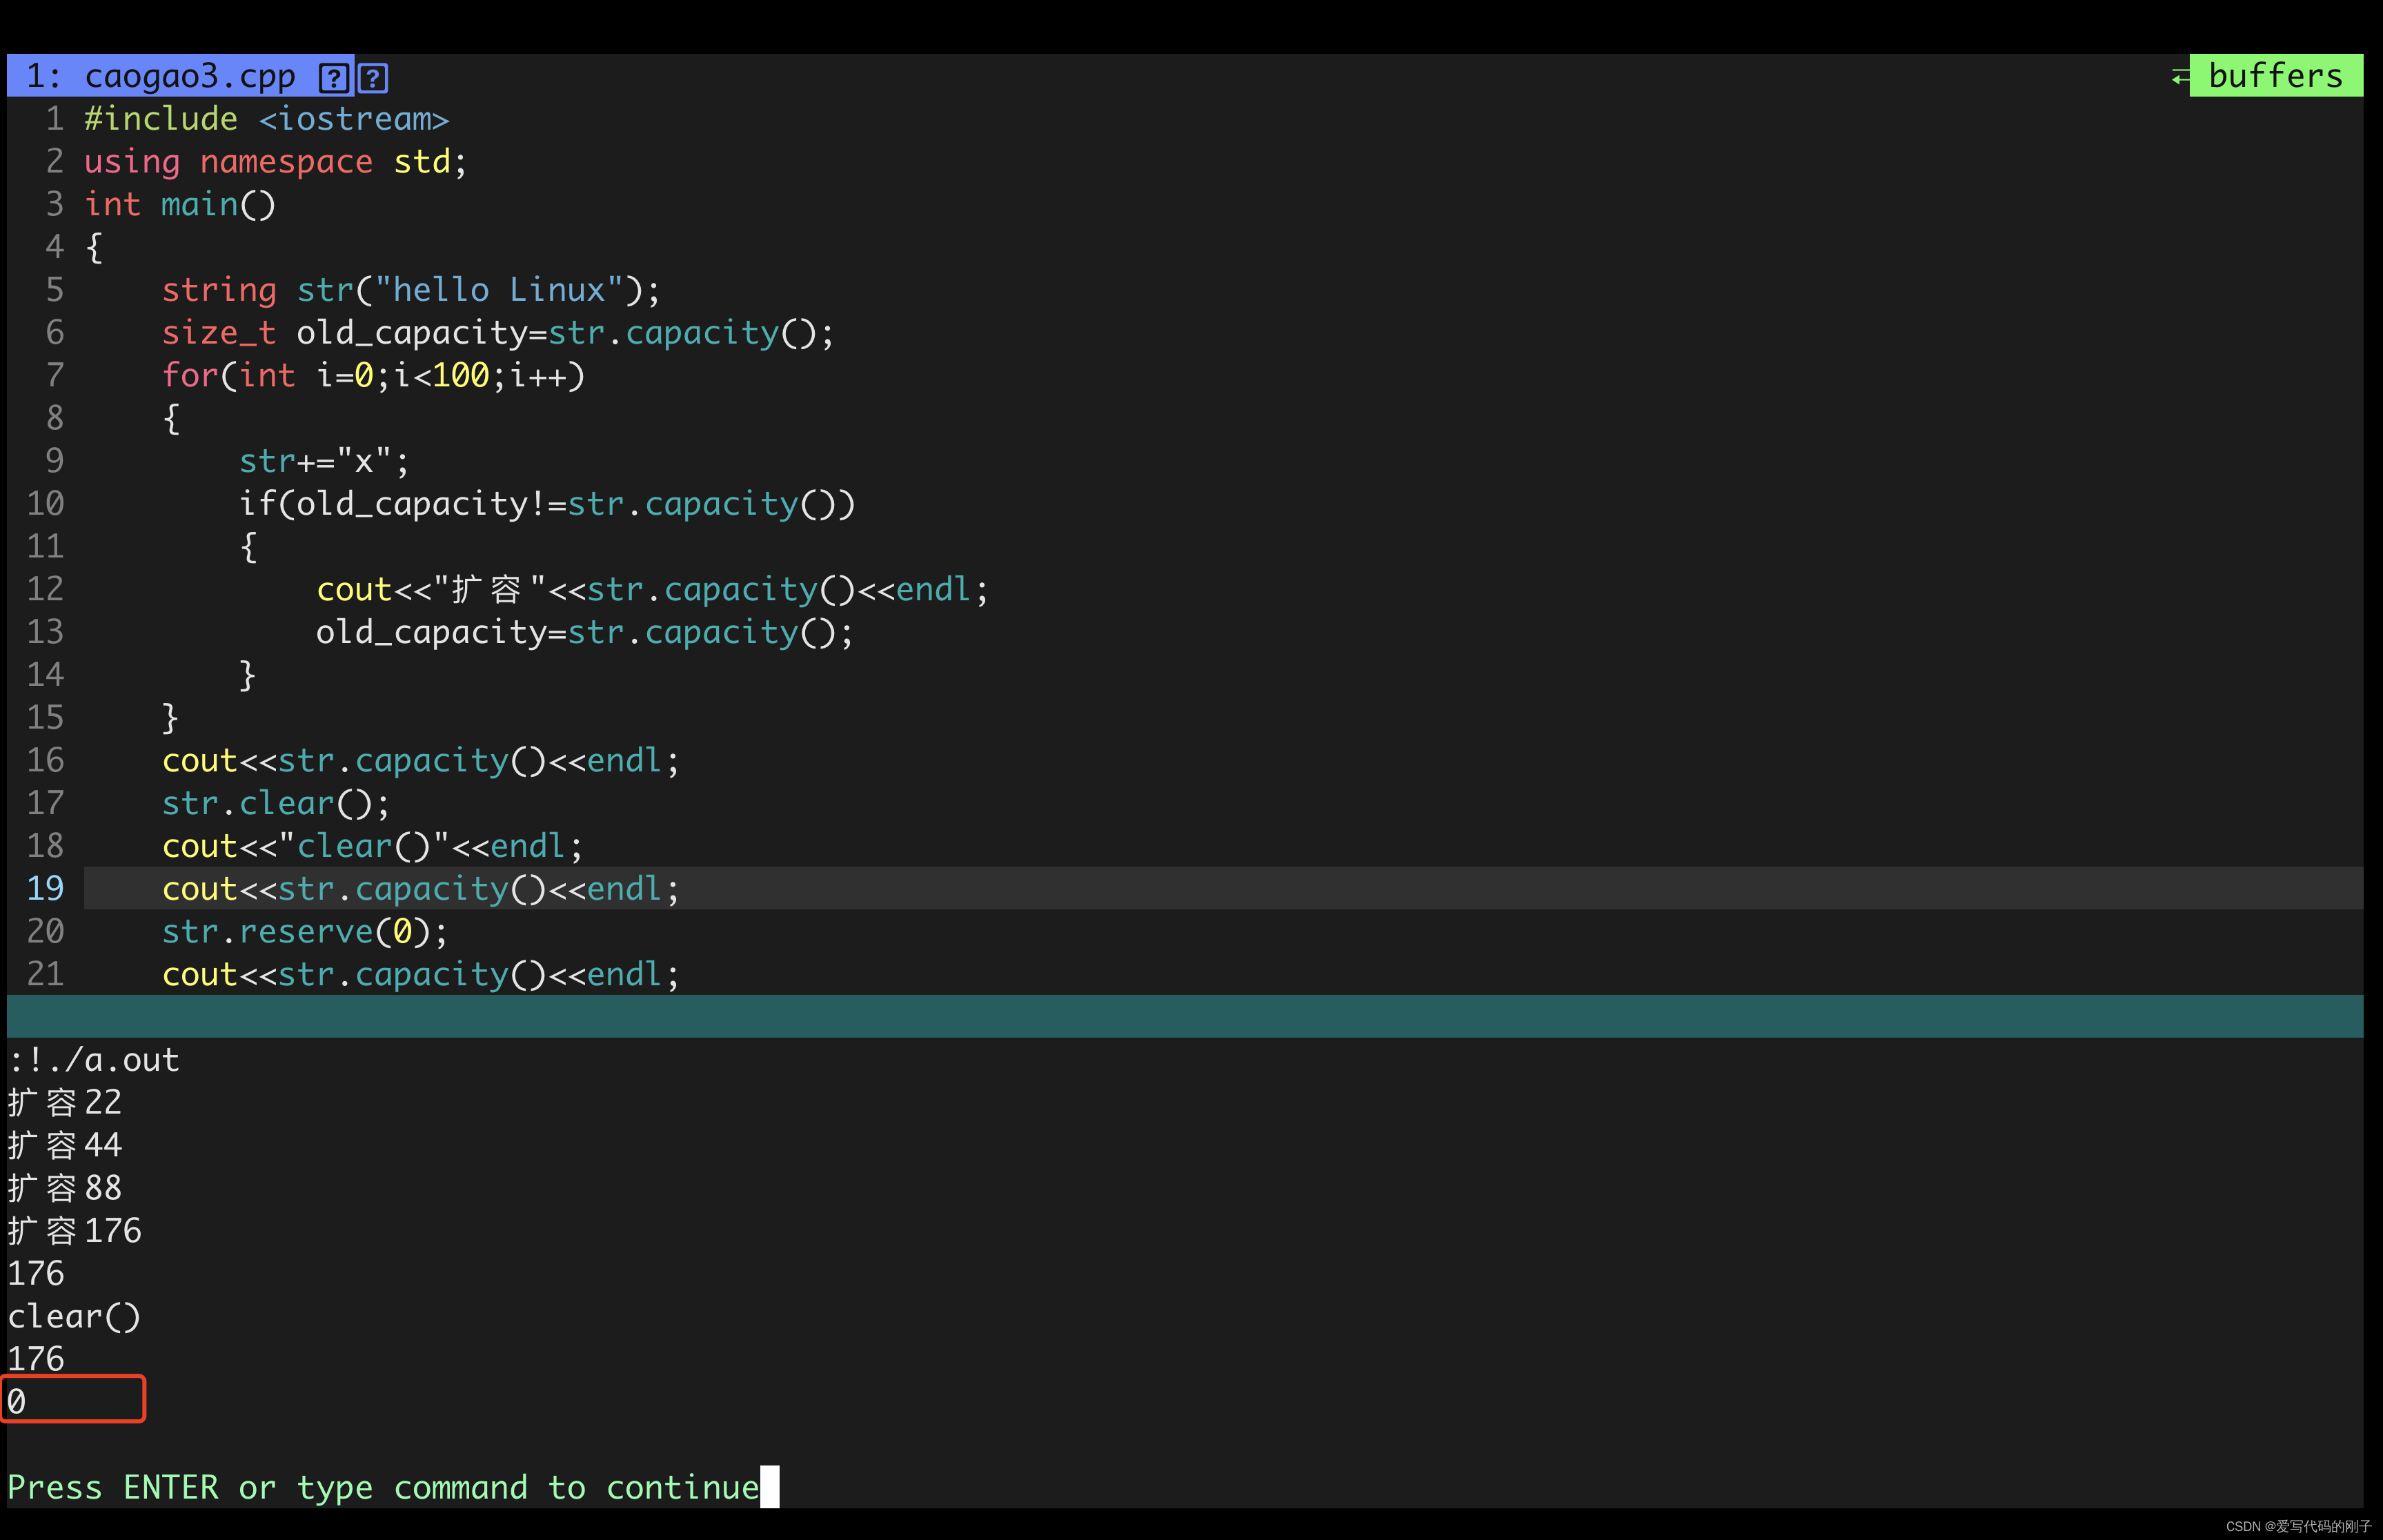The height and width of the screenshot is (1540, 2383).
Task: Click cout<<str.capacity() on line 16
Action: [x=421, y=761]
